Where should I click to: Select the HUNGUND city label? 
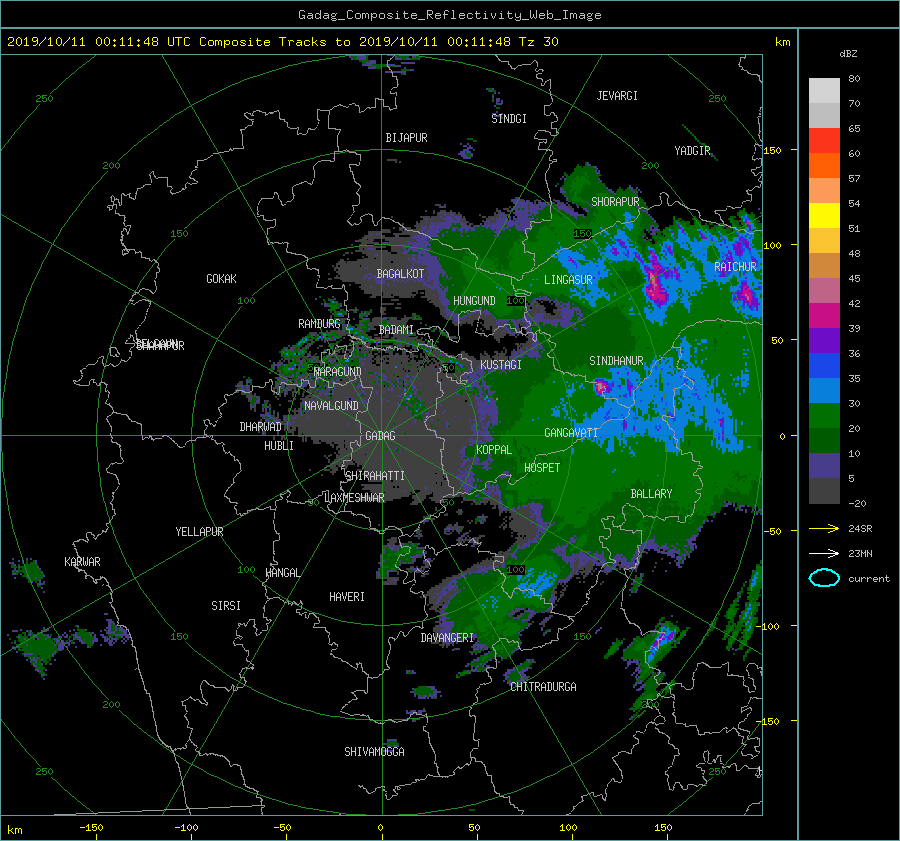pyautogui.click(x=474, y=301)
